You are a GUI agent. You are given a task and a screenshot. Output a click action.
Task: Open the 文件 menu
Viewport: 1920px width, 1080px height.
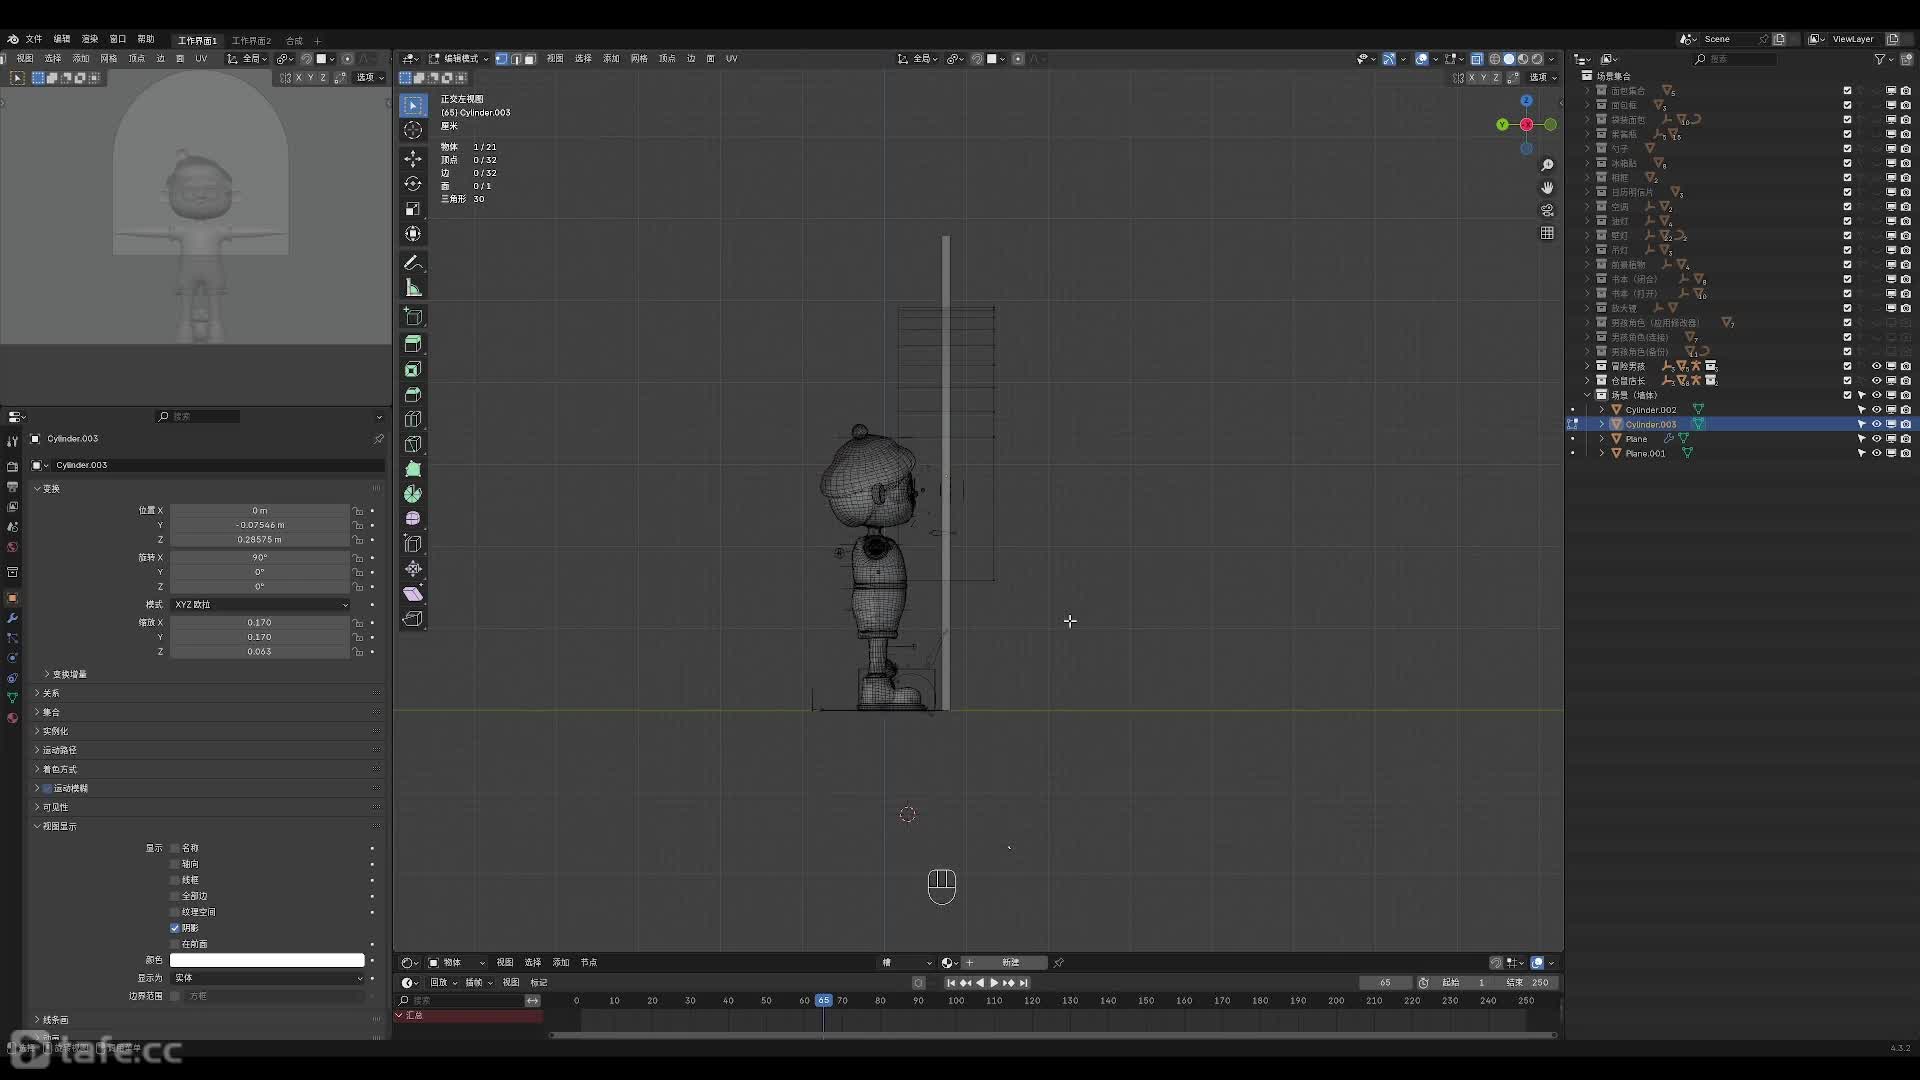[x=34, y=39]
